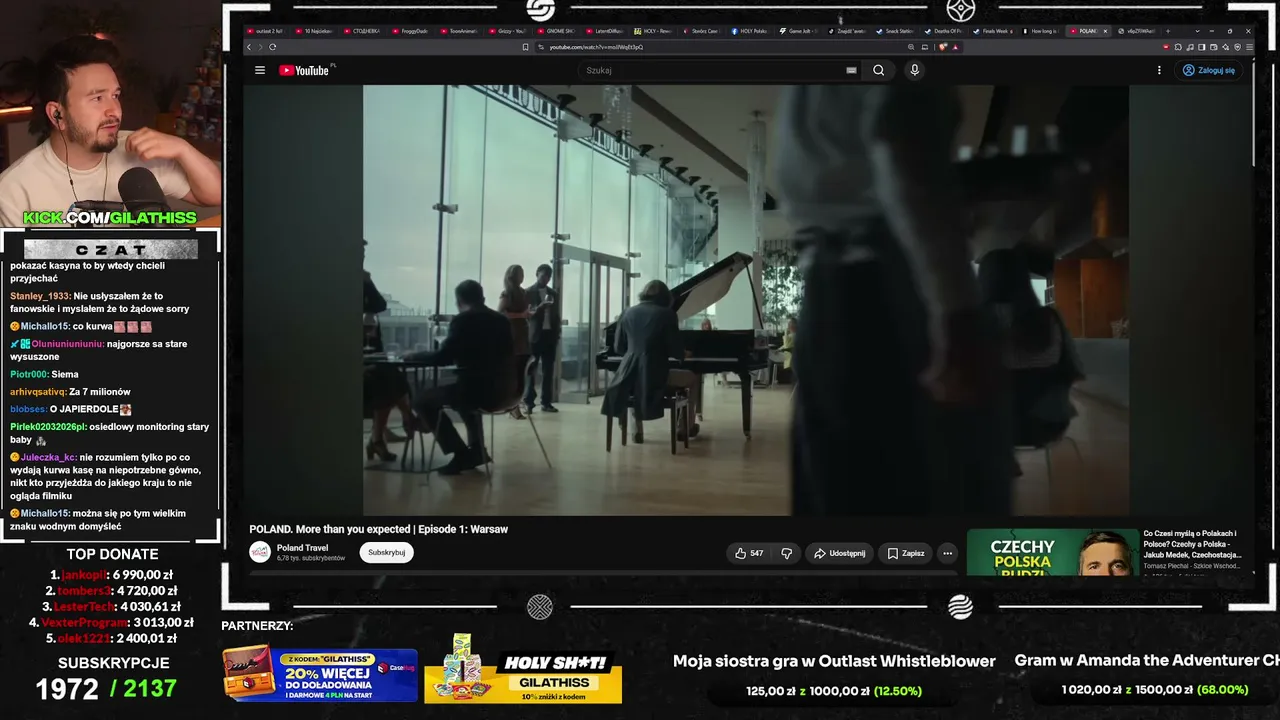Go back in browser history
This screenshot has width=1280, height=720.
pyautogui.click(x=249, y=47)
